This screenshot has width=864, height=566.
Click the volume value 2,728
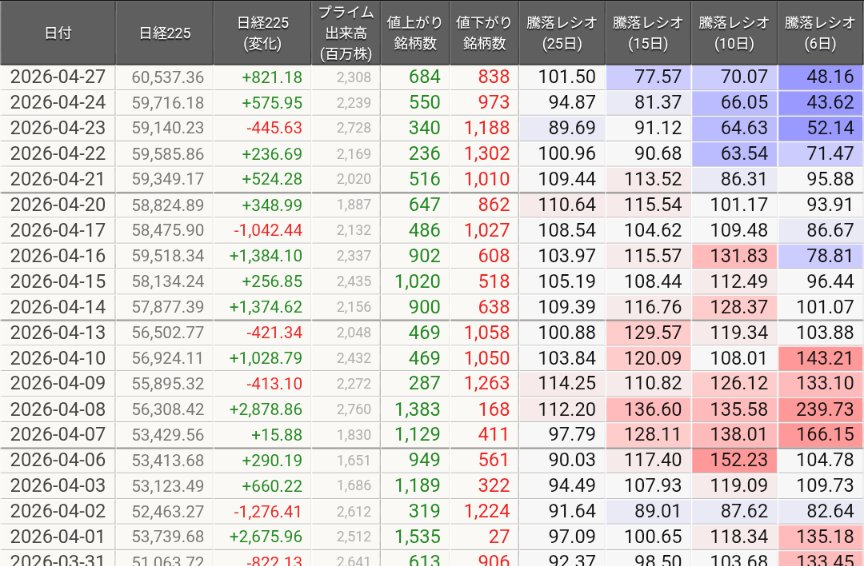[x=354, y=128]
